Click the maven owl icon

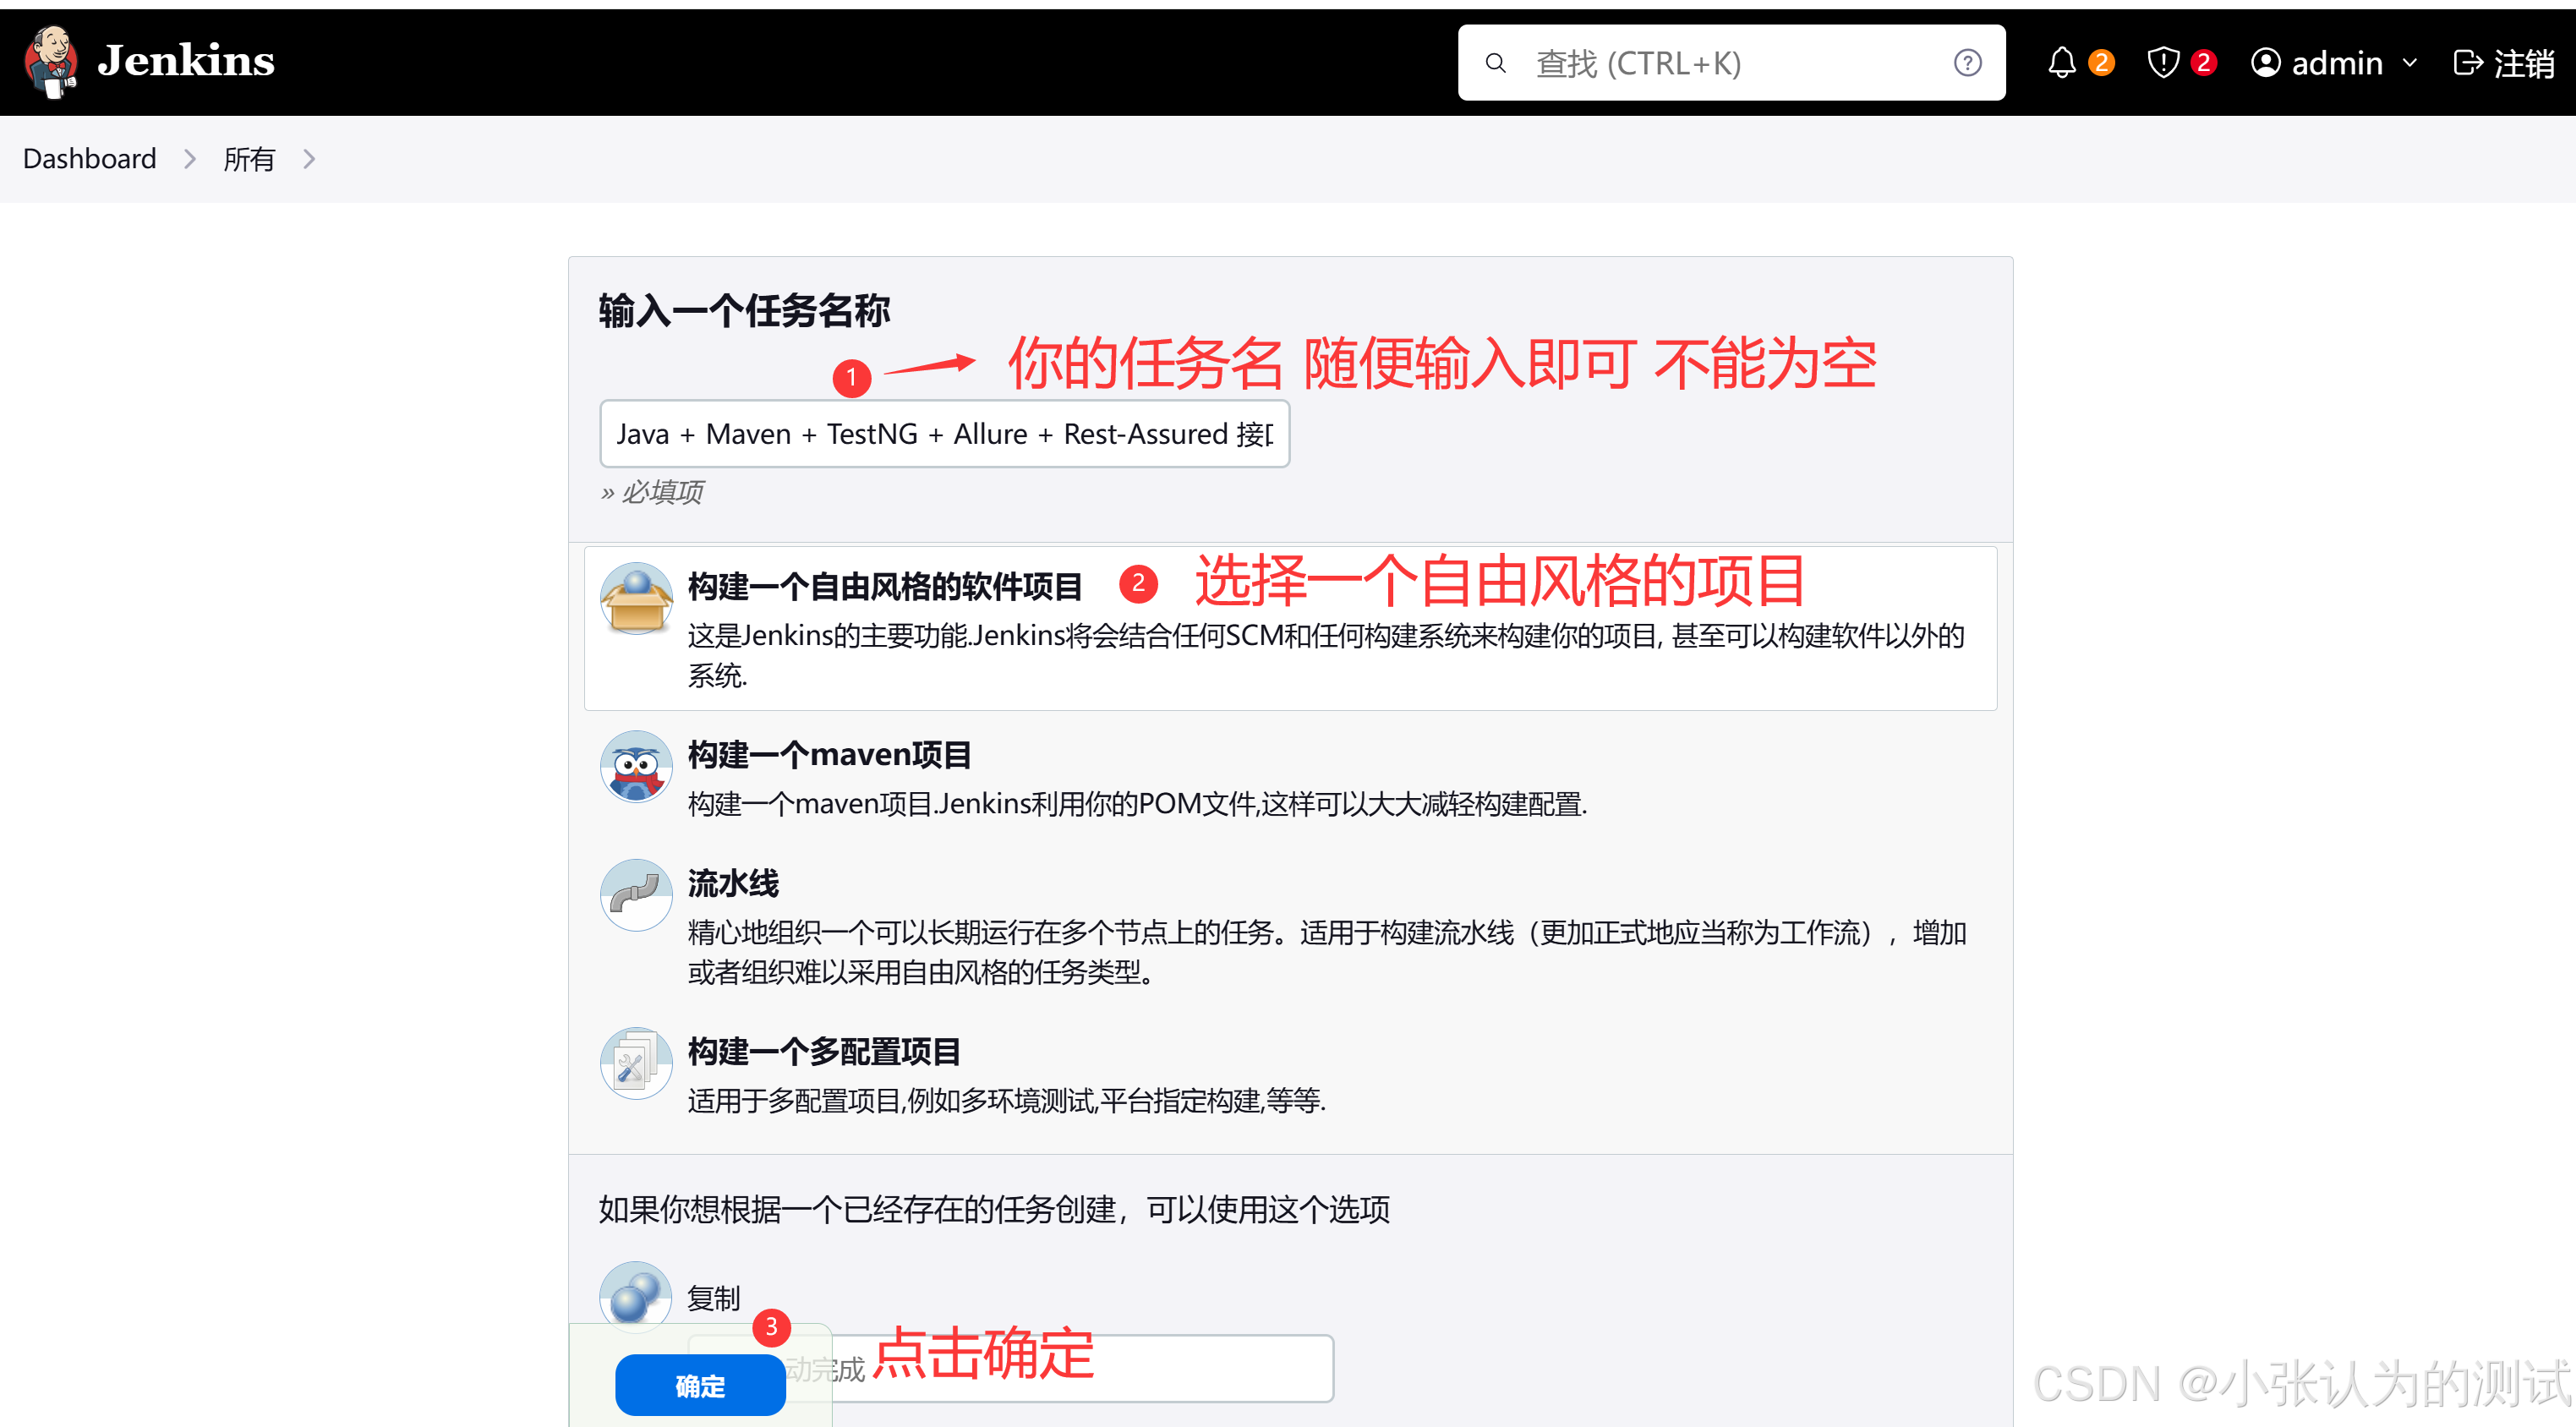coord(636,766)
